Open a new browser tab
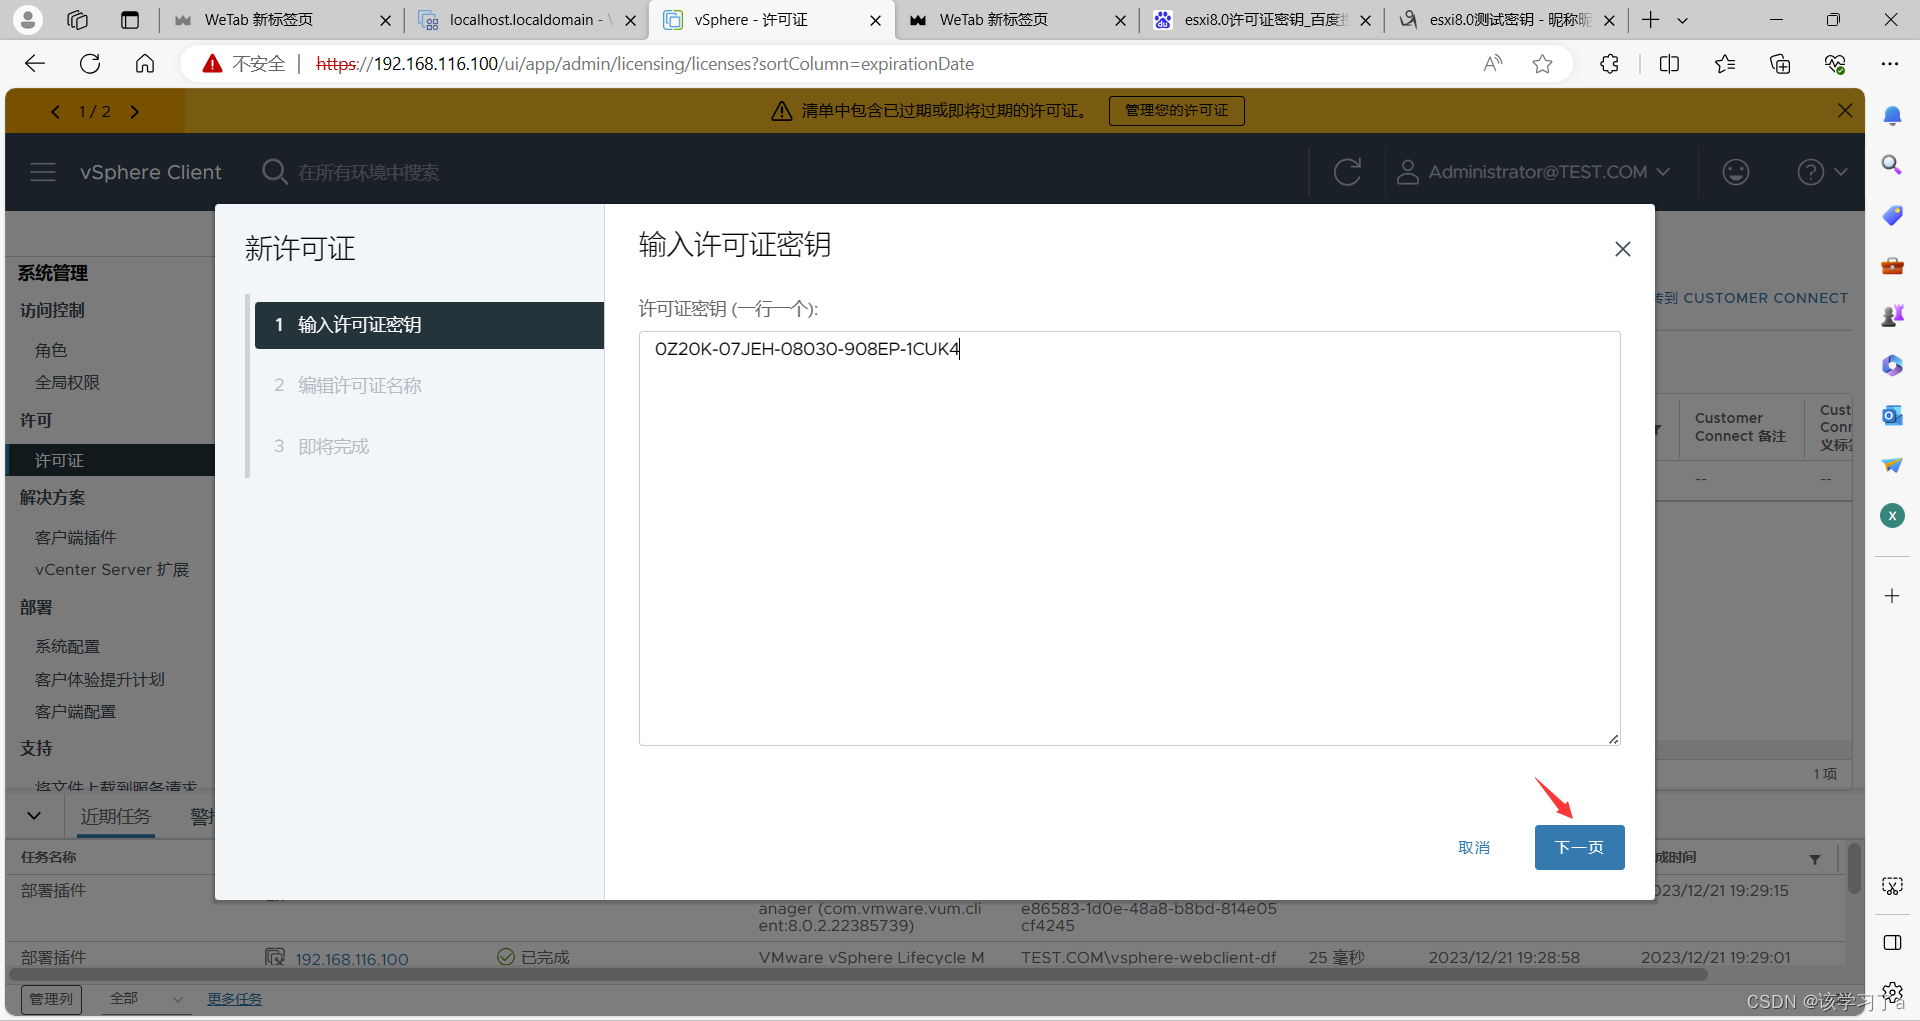The image size is (1920, 1021). (x=1650, y=20)
